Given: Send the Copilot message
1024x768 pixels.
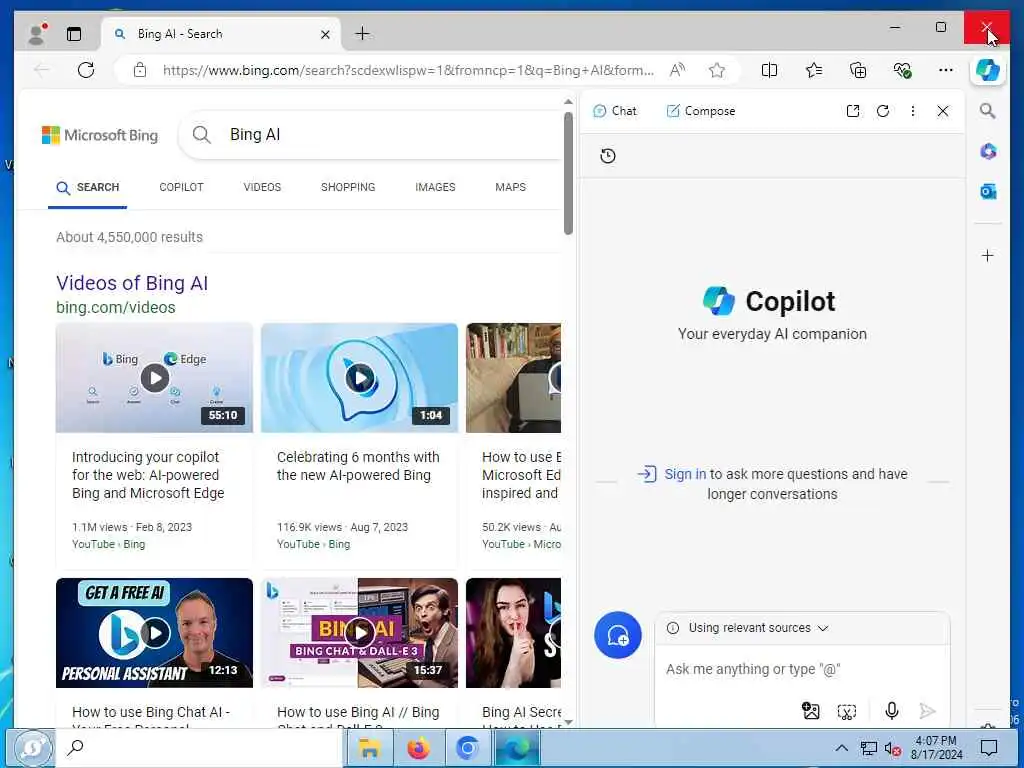Looking at the screenshot, I should (x=927, y=711).
